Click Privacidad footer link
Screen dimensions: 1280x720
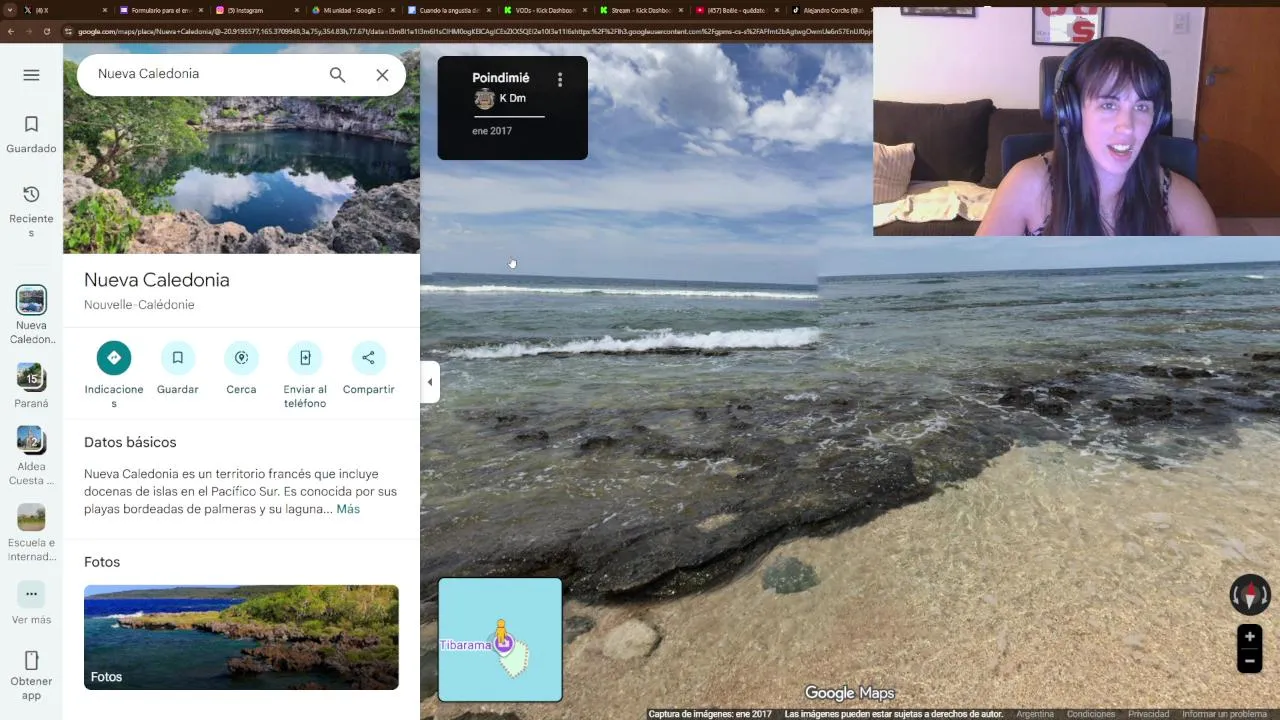(x=1149, y=714)
